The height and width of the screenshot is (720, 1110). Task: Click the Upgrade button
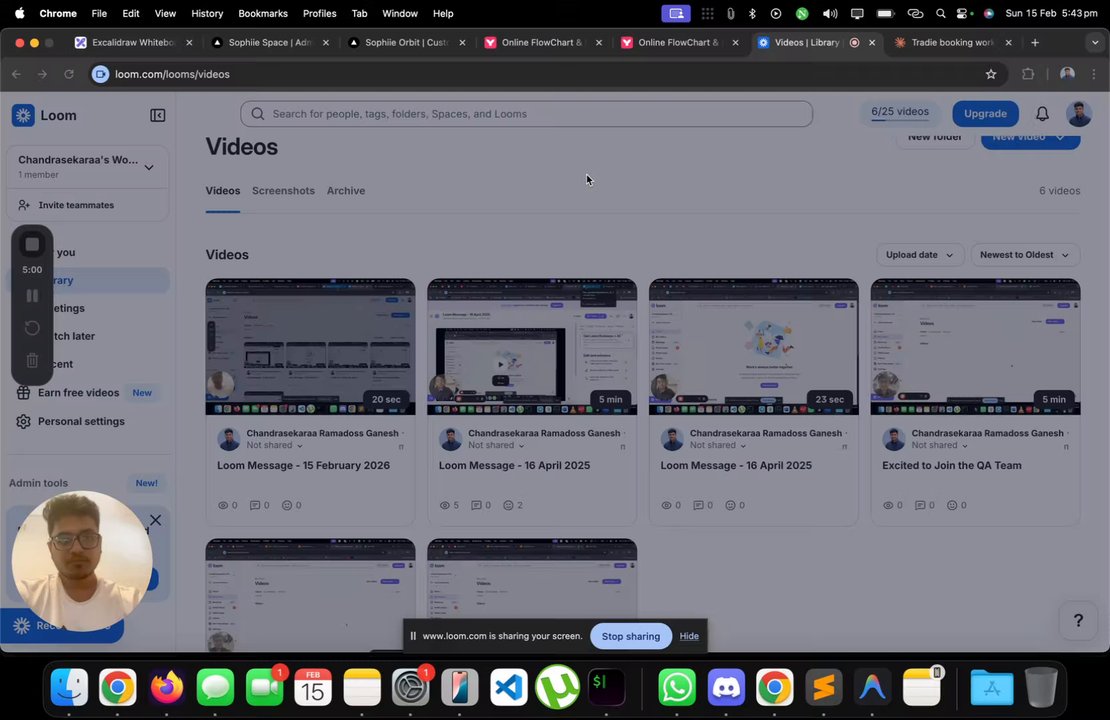click(x=985, y=113)
